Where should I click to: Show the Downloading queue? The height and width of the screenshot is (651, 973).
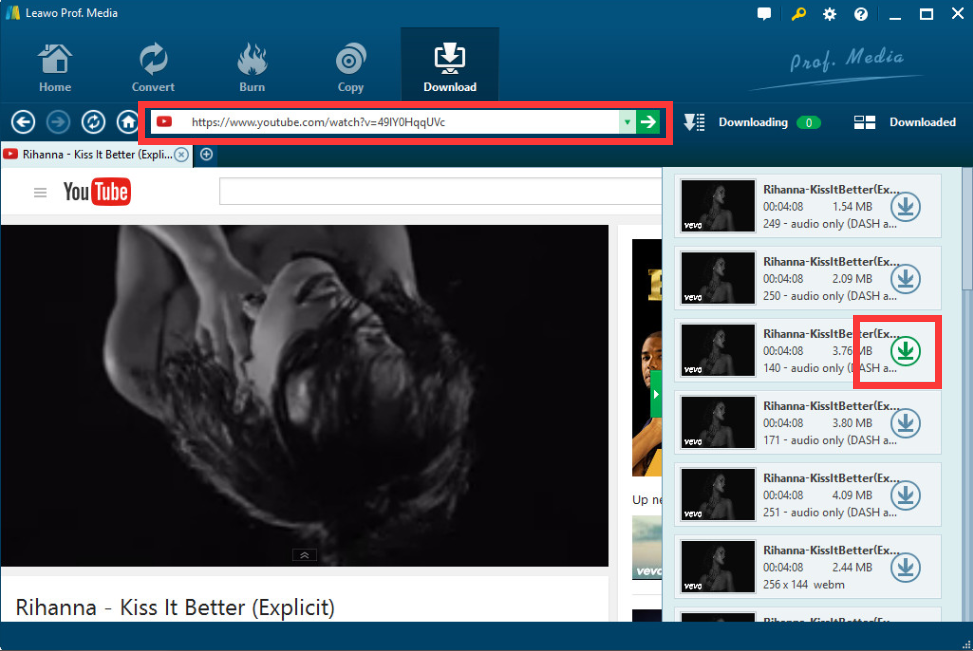pos(752,122)
